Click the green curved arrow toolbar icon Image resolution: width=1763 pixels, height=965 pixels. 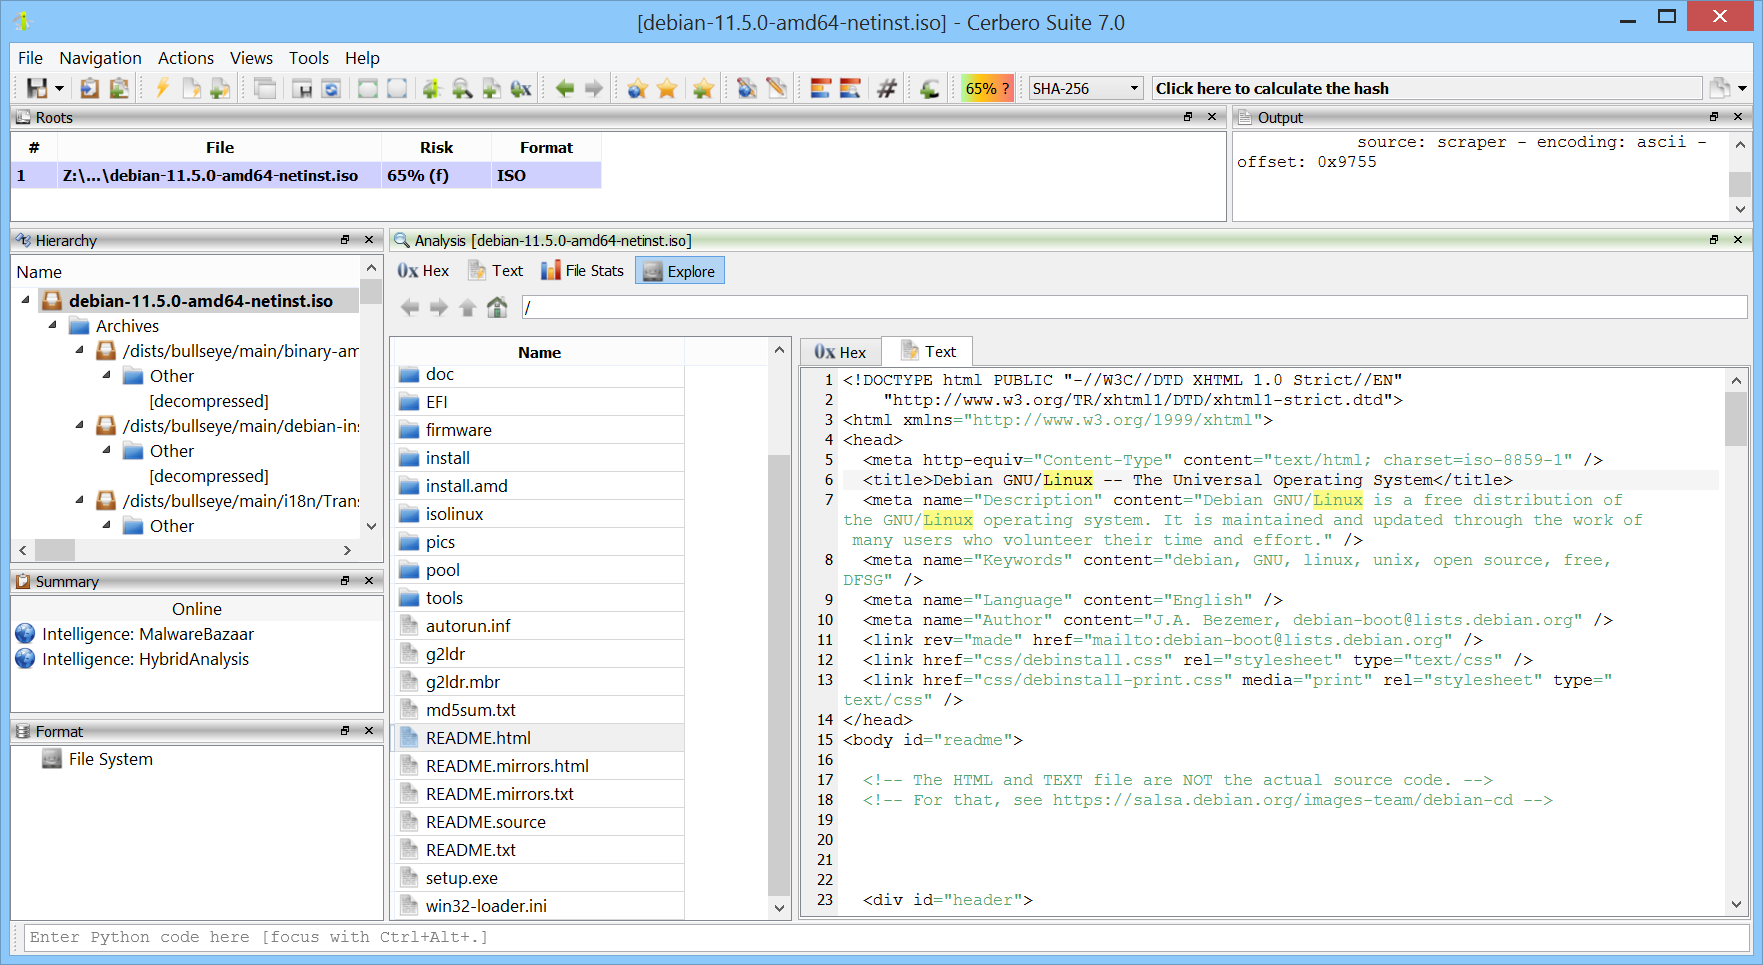[x=929, y=88]
